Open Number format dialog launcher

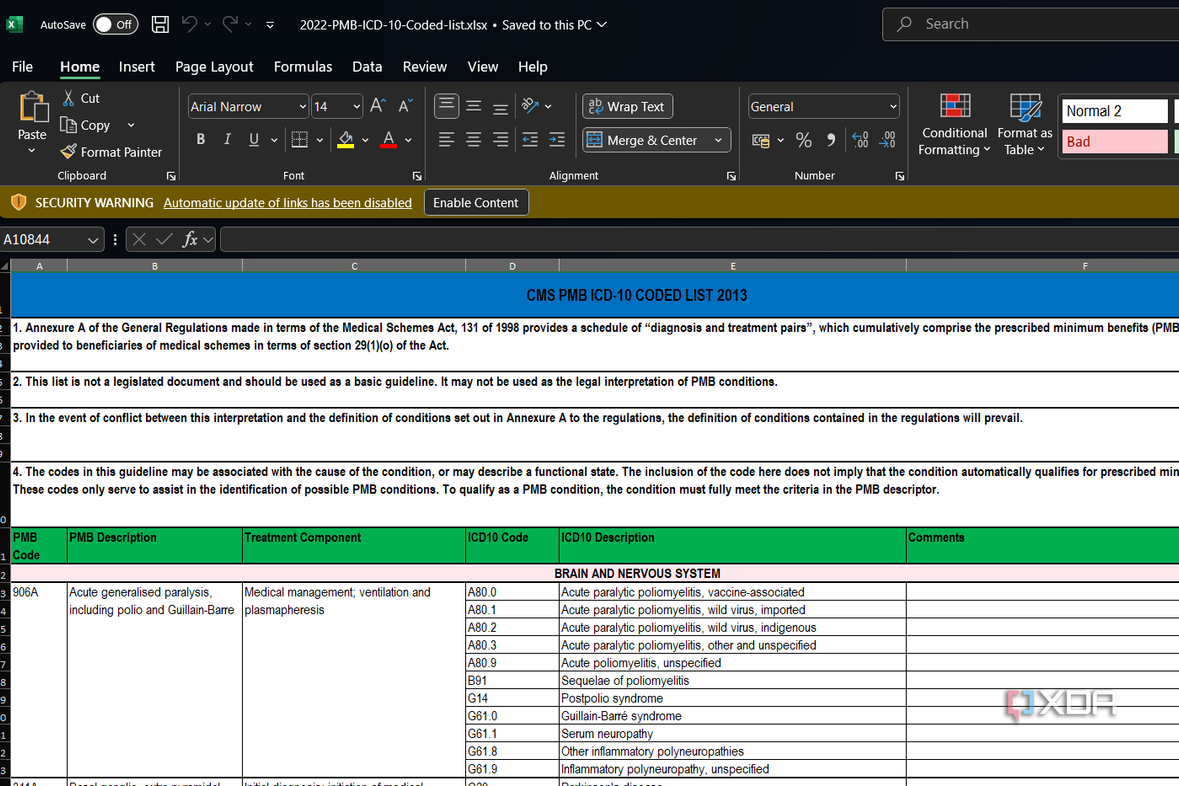[x=899, y=176]
